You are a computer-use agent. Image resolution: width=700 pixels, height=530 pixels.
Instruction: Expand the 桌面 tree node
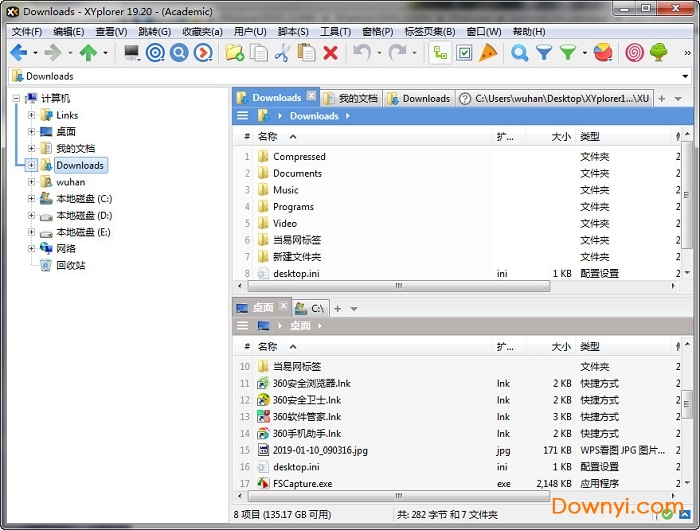pos(31,132)
